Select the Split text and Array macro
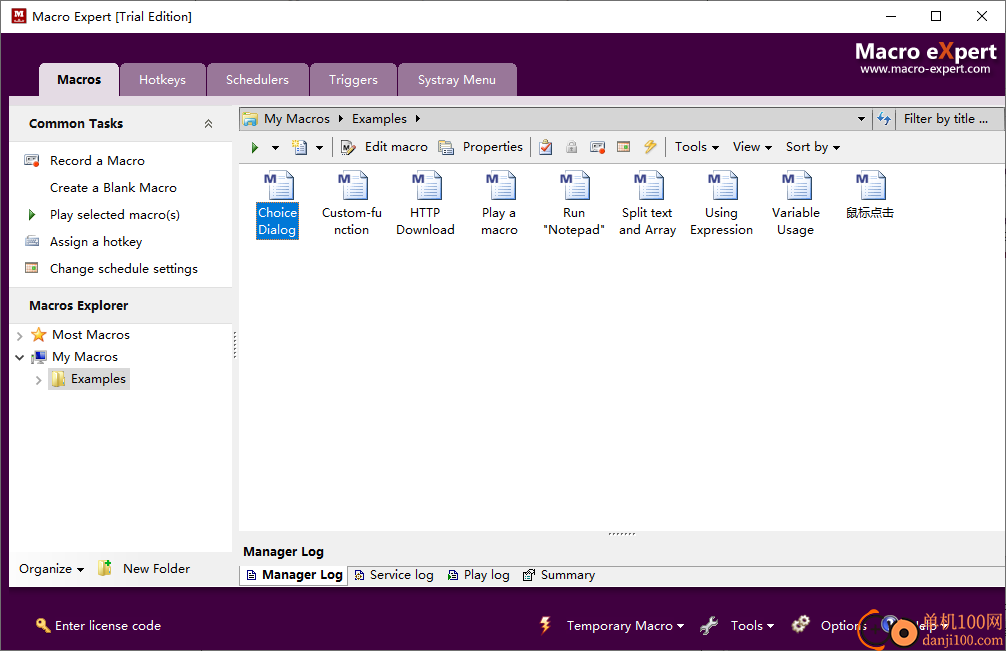This screenshot has height=651, width=1006. click(647, 205)
